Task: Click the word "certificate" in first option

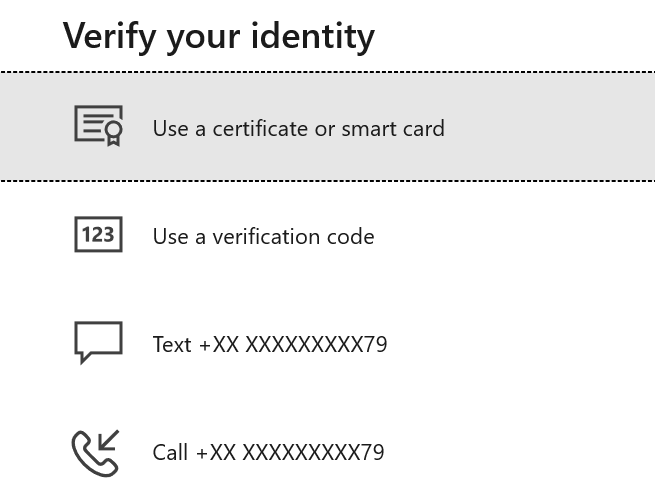Action: pyautogui.click(x=260, y=128)
